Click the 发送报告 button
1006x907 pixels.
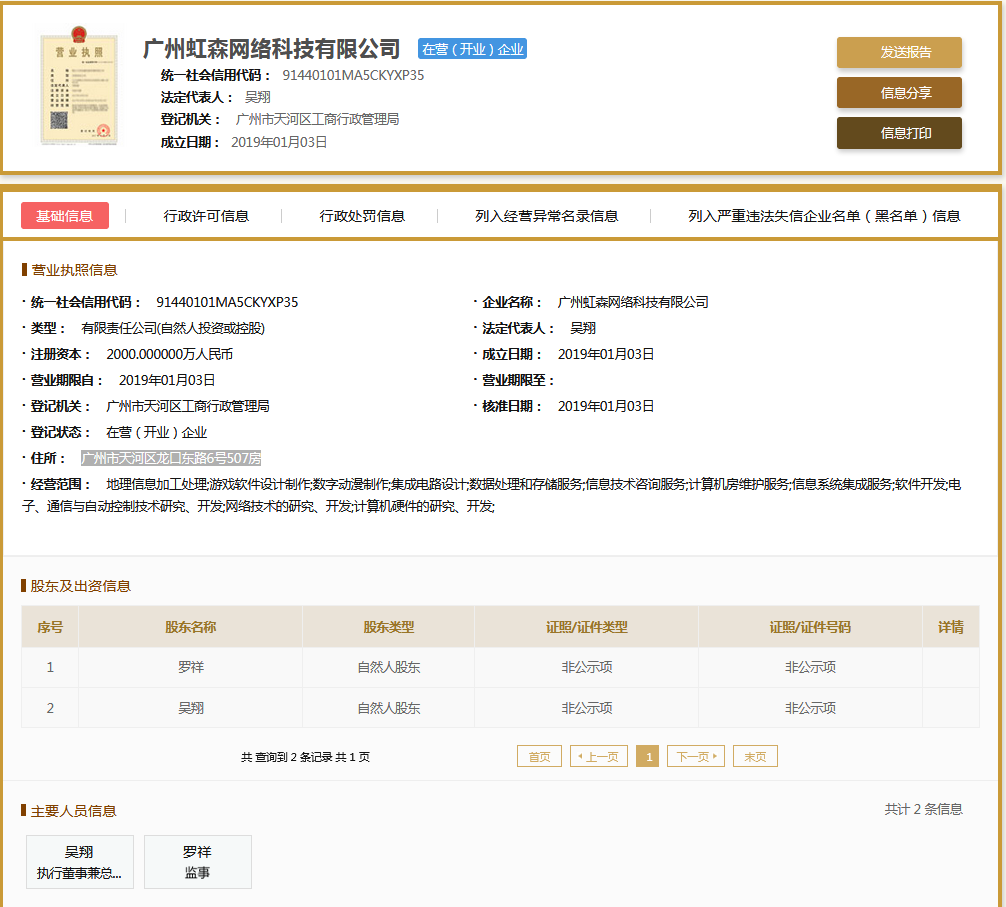[x=898, y=52]
